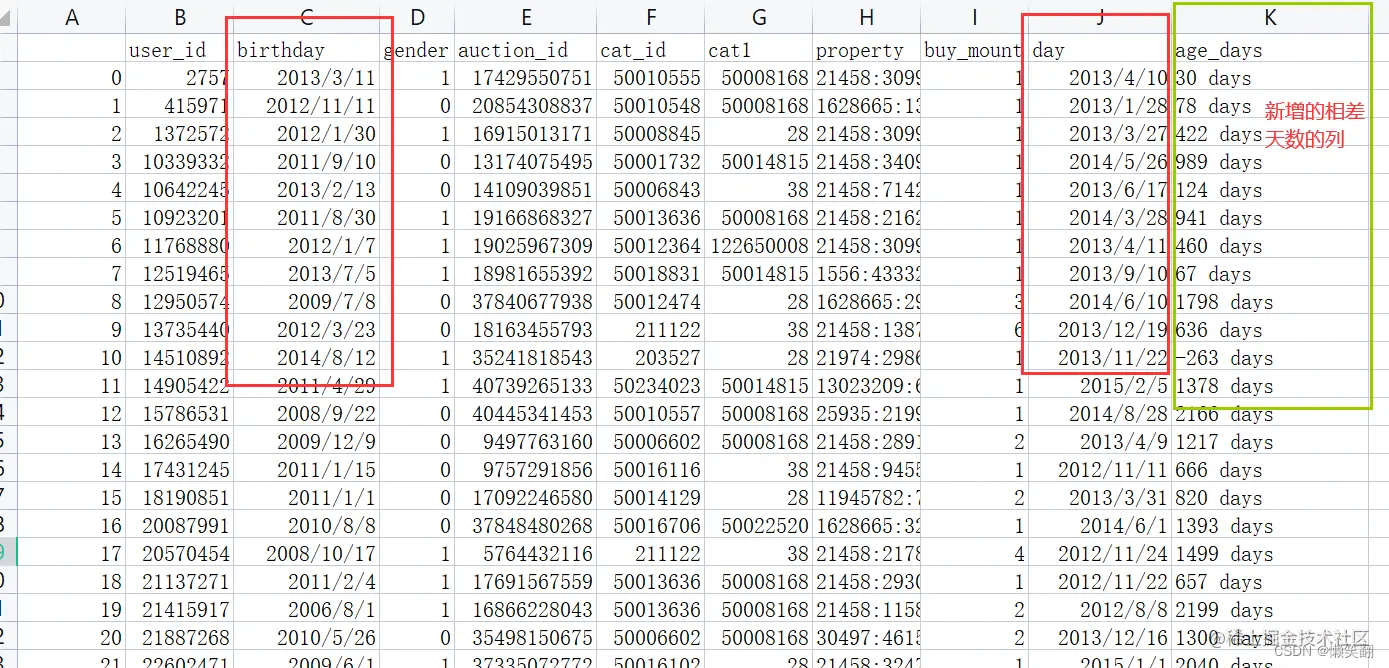Select user_id cell 21887268
The height and width of the screenshot is (668, 1389).
coord(179,638)
